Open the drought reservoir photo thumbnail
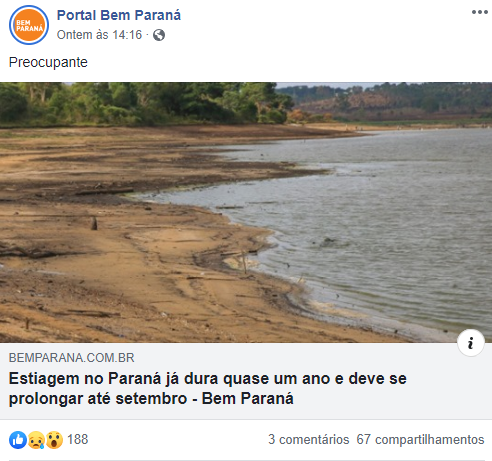Screen dimensions: 492x461 point(246,212)
